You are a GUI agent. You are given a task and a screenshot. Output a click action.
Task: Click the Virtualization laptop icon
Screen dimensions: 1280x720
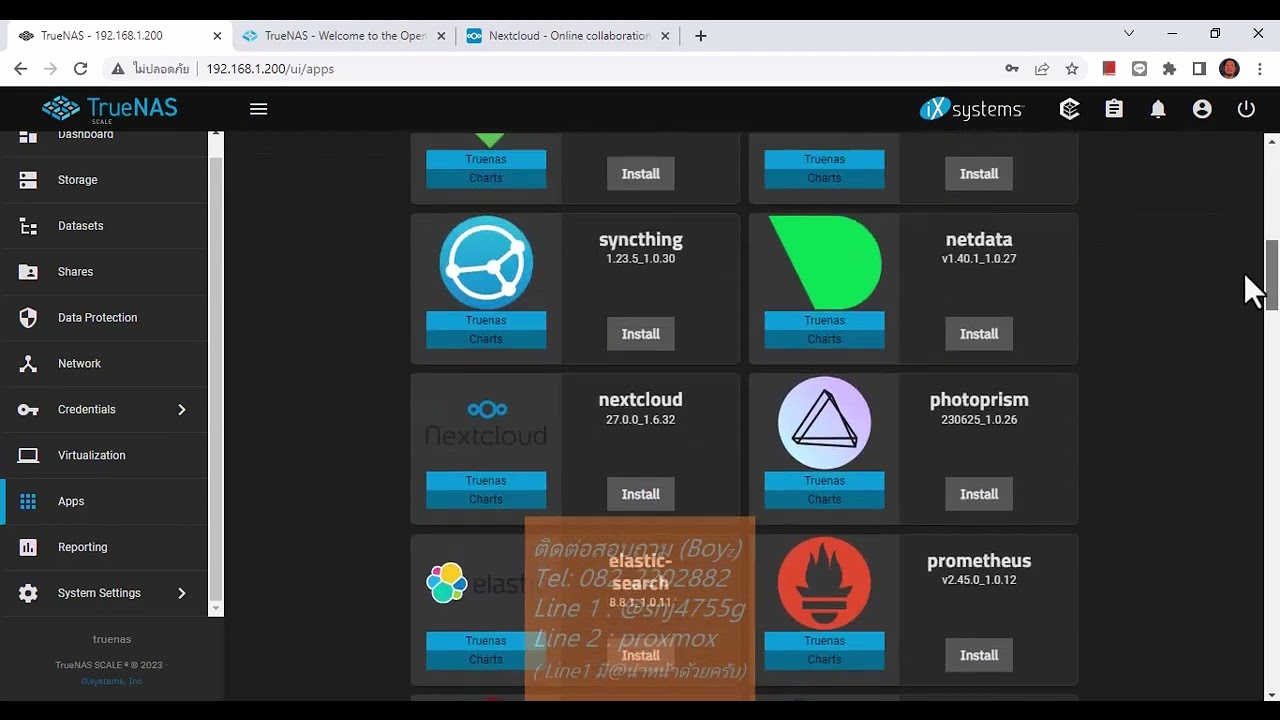click(28, 456)
